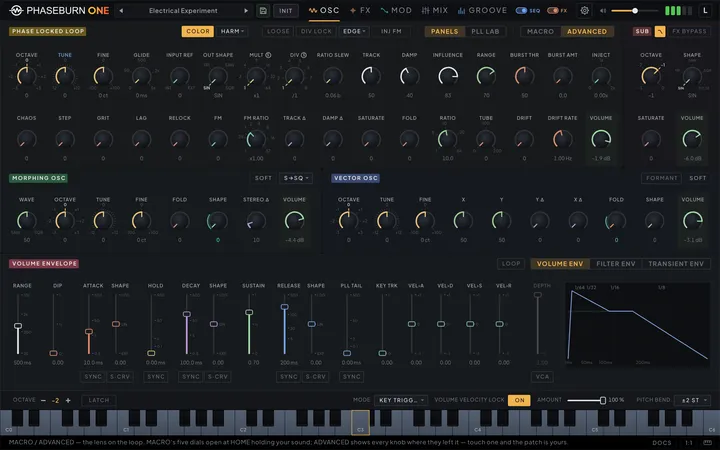Click the Vector Osc X knob

463,220
